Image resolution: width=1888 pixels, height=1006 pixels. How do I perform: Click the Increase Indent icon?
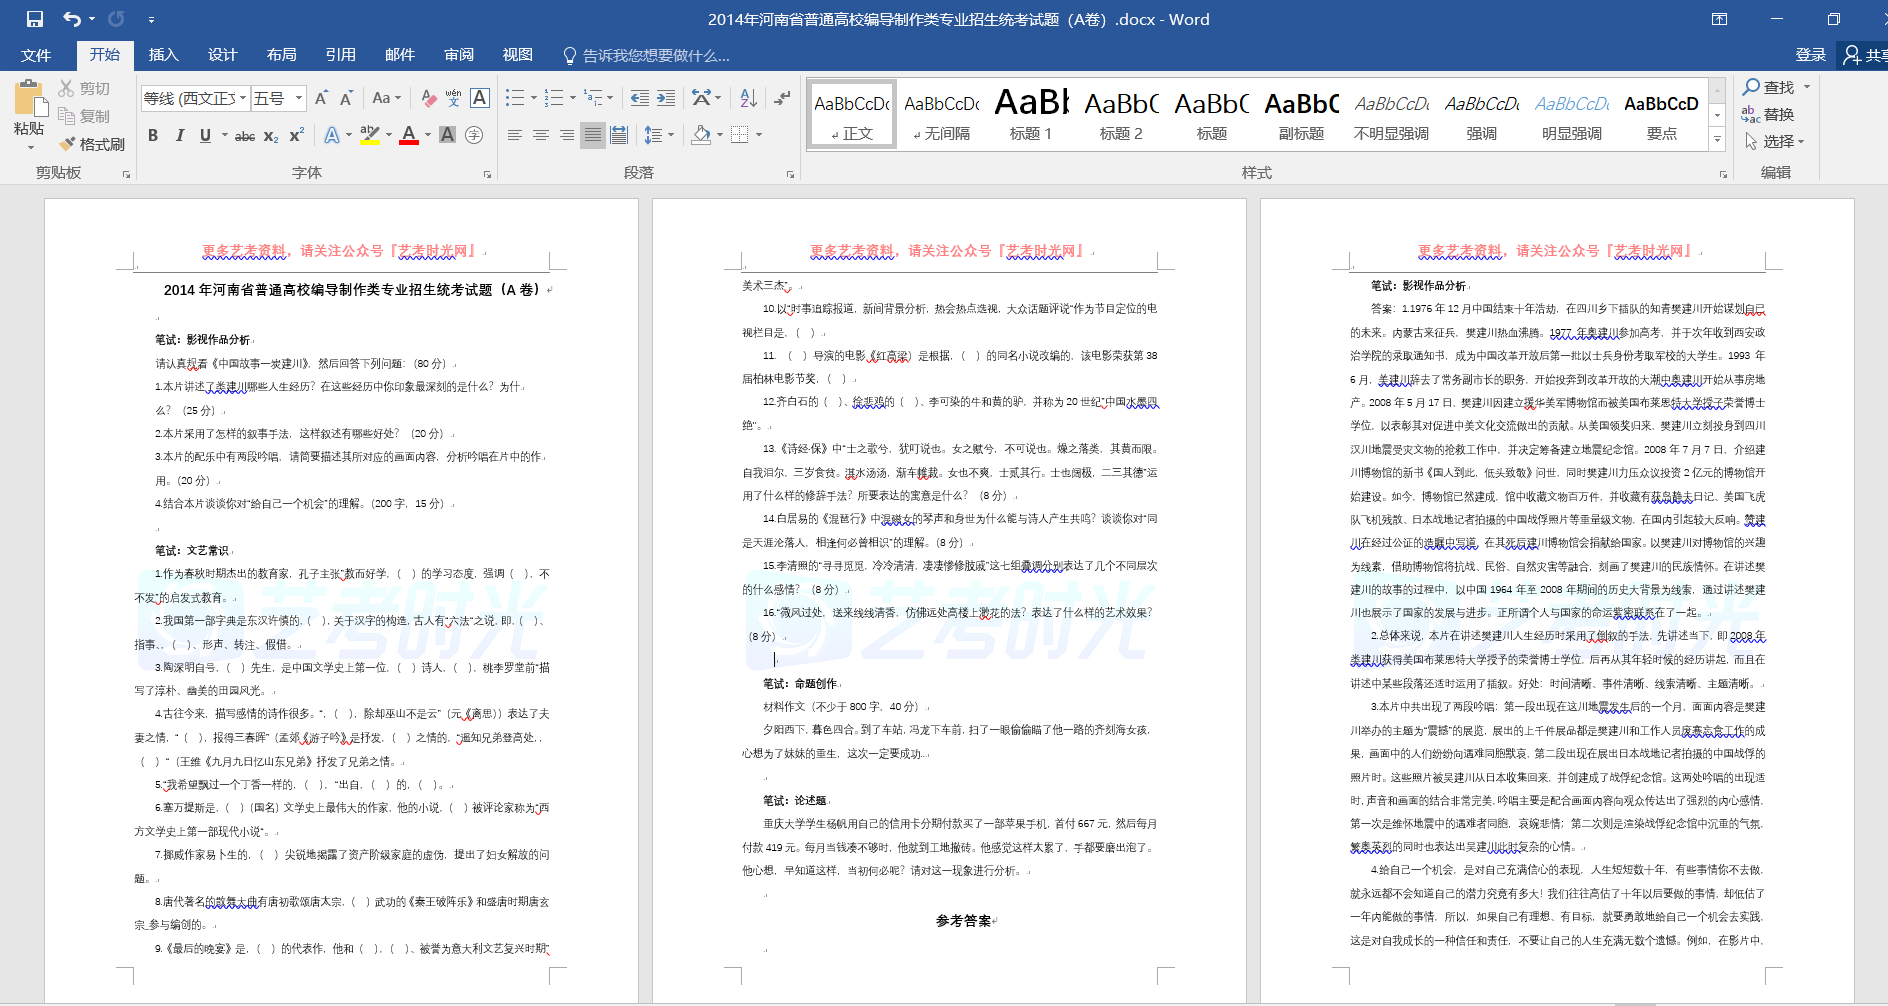tap(666, 98)
